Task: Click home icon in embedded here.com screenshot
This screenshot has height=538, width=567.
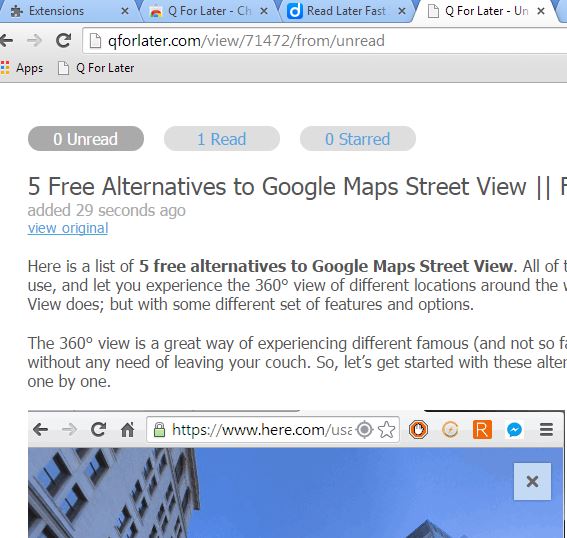Action: click(x=127, y=430)
